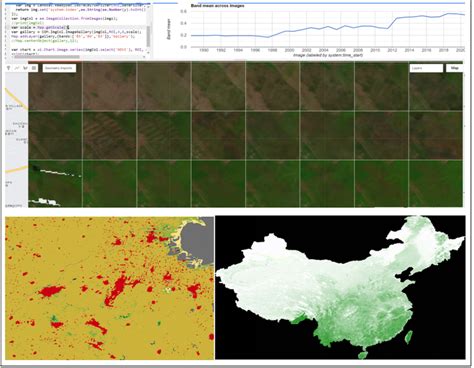Expand the Layers panel on map
The width and height of the screenshot is (474, 368).
click(426, 68)
